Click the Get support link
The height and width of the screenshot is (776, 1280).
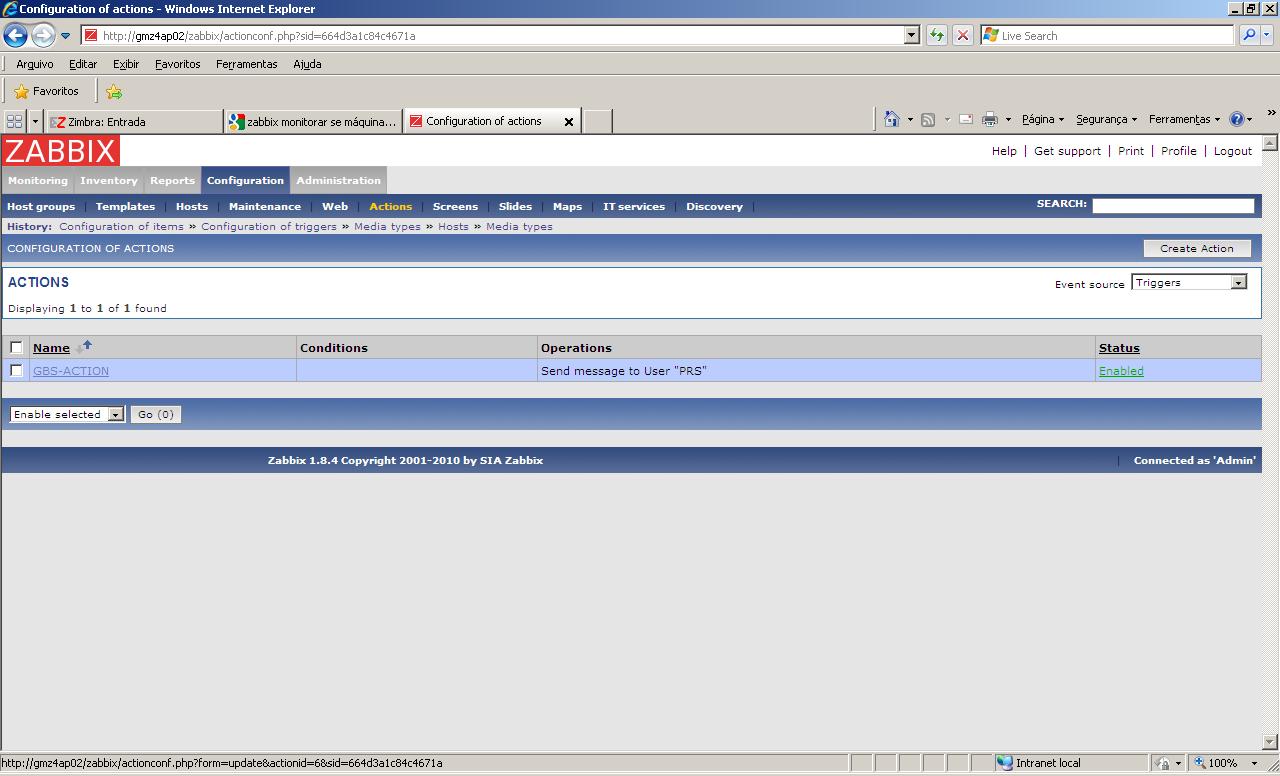coord(1067,151)
